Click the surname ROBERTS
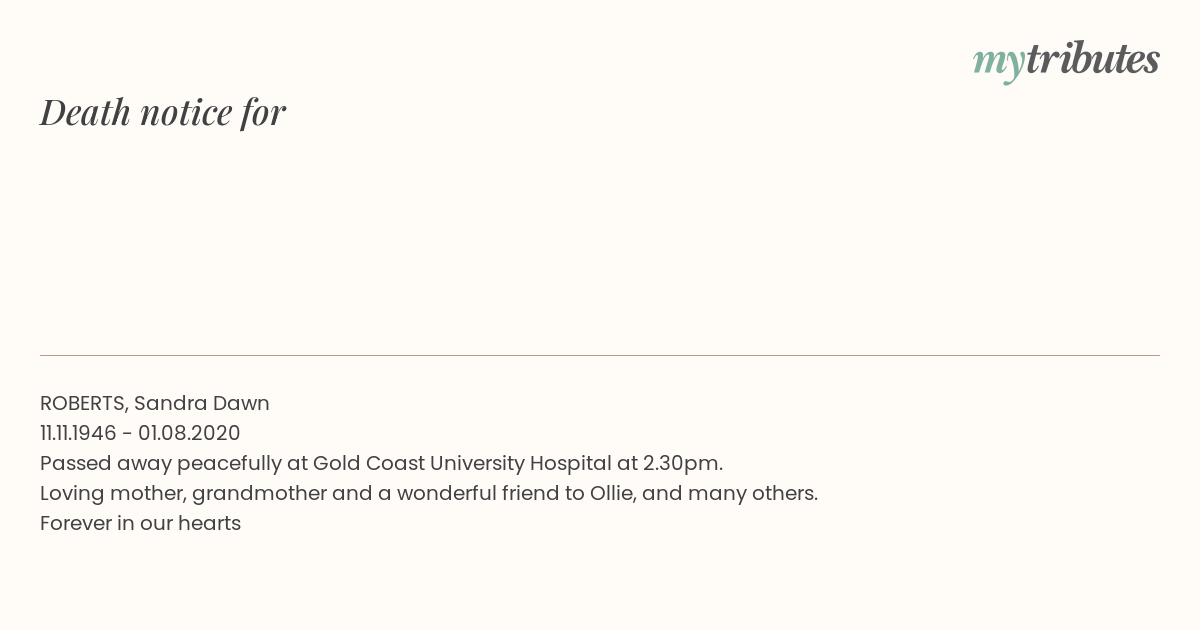 [83, 403]
